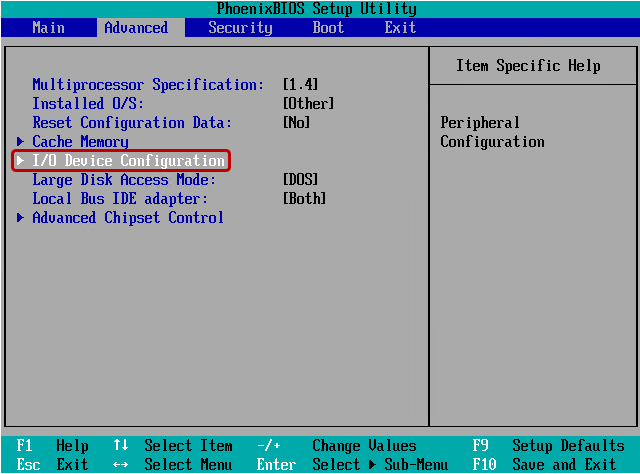Viewport: 640px width, 474px height.
Task: Go to the Exit tab
Action: (x=400, y=28)
